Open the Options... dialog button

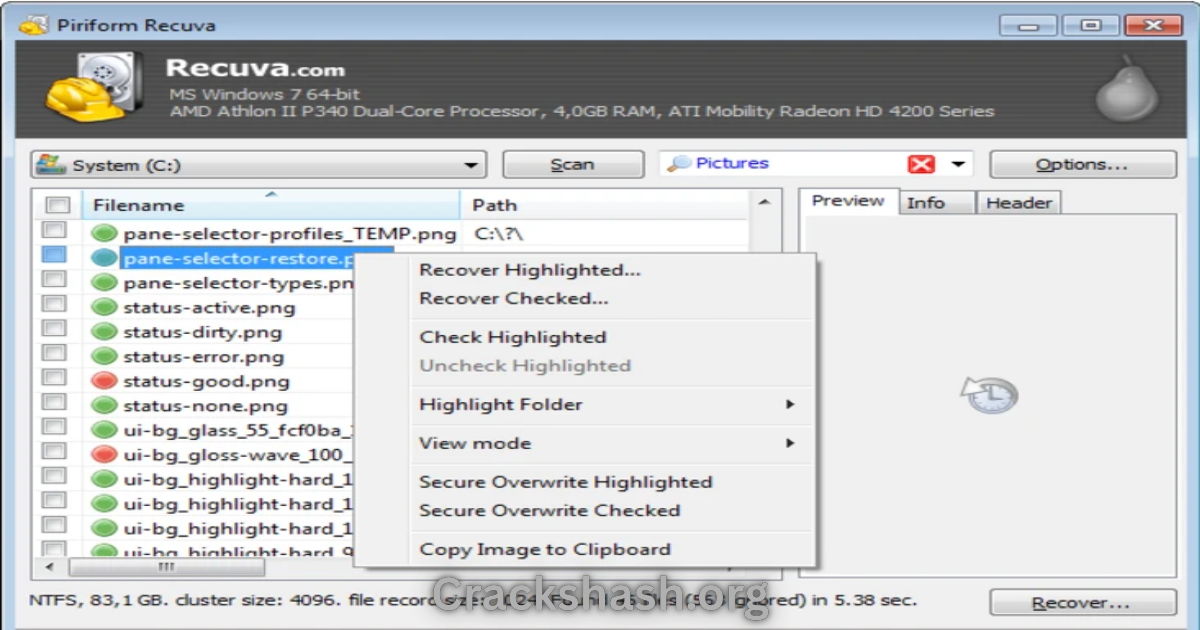point(1082,165)
